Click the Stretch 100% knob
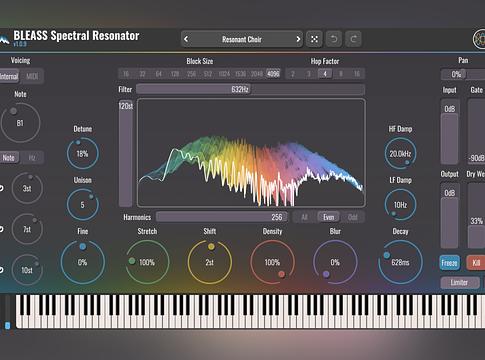This screenshot has width=485, height=360. (147, 262)
